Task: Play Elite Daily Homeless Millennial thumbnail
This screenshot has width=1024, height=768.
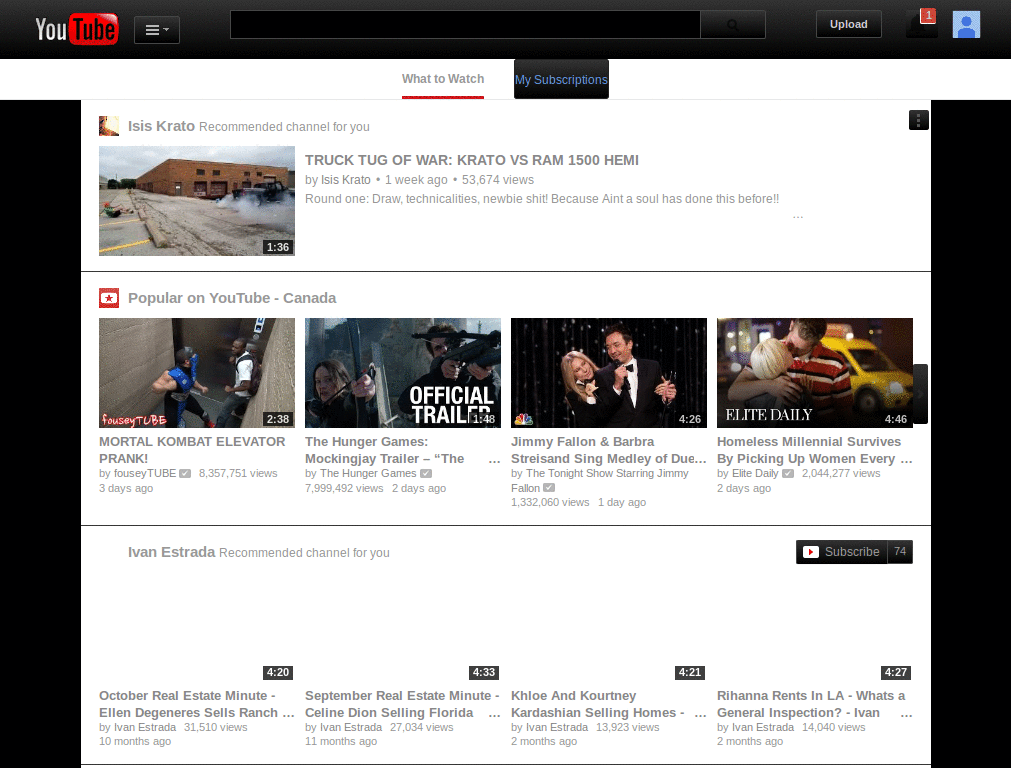Action: 815,373
